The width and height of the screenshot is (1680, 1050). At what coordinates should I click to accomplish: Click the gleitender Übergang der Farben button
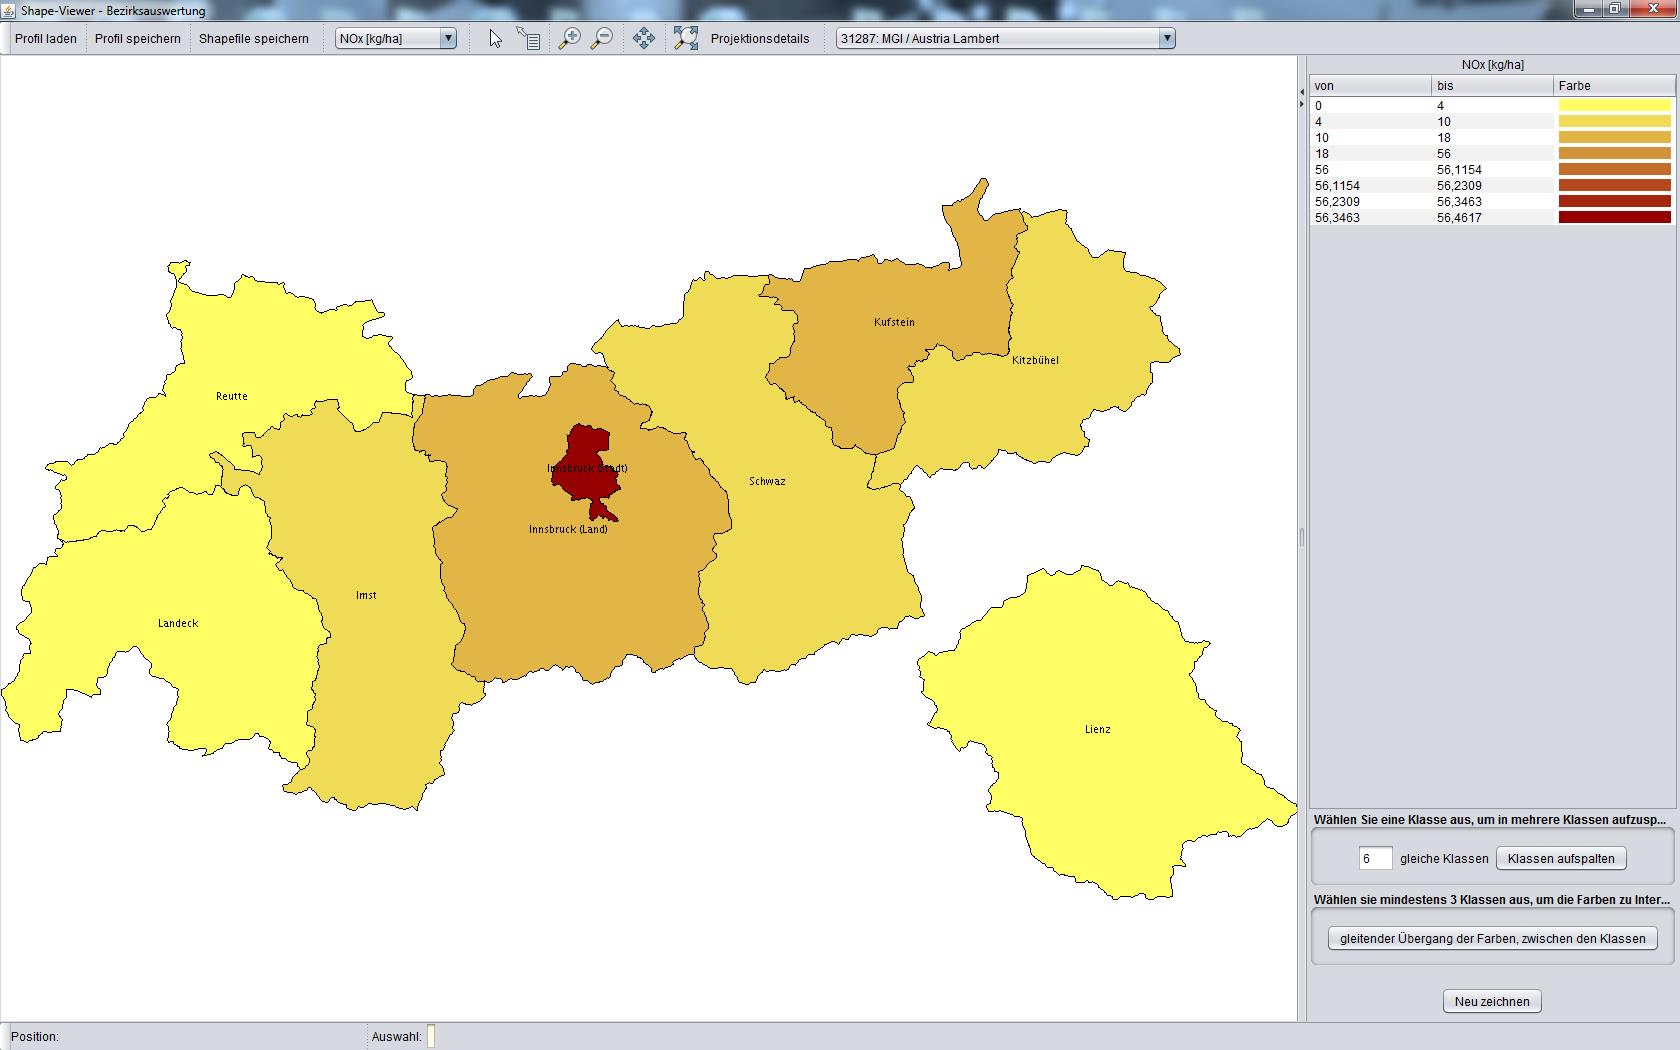(x=1492, y=938)
